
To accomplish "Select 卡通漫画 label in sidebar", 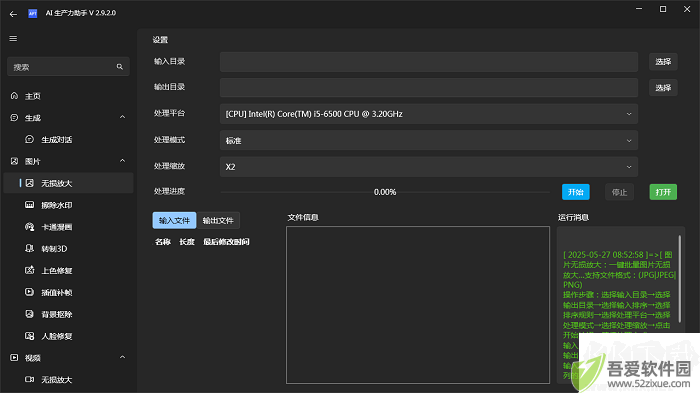I will 57,227.
